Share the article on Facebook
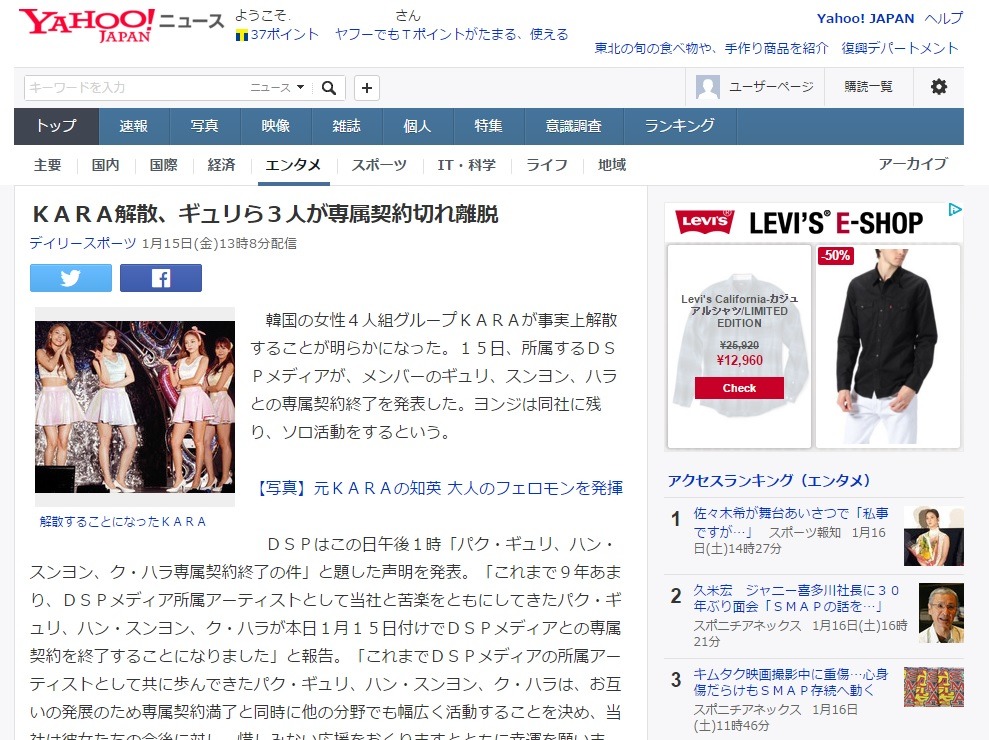This screenshot has width=989, height=740. pyautogui.click(x=161, y=278)
